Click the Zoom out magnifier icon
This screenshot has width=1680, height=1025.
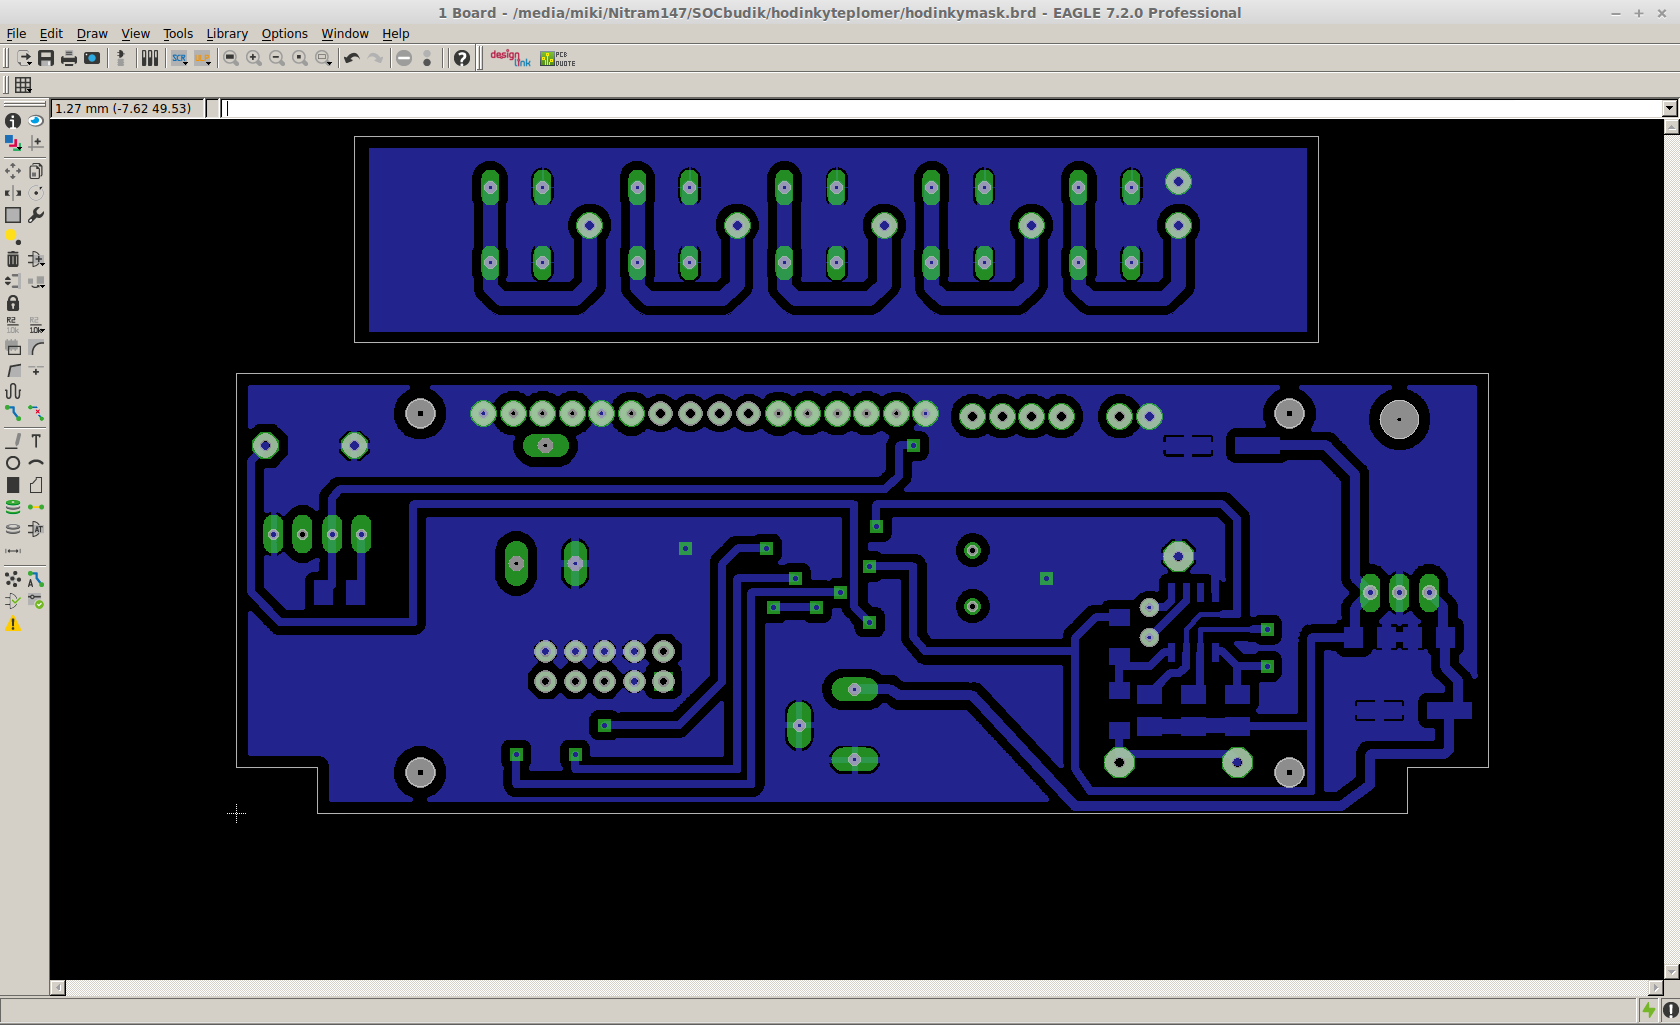click(277, 58)
